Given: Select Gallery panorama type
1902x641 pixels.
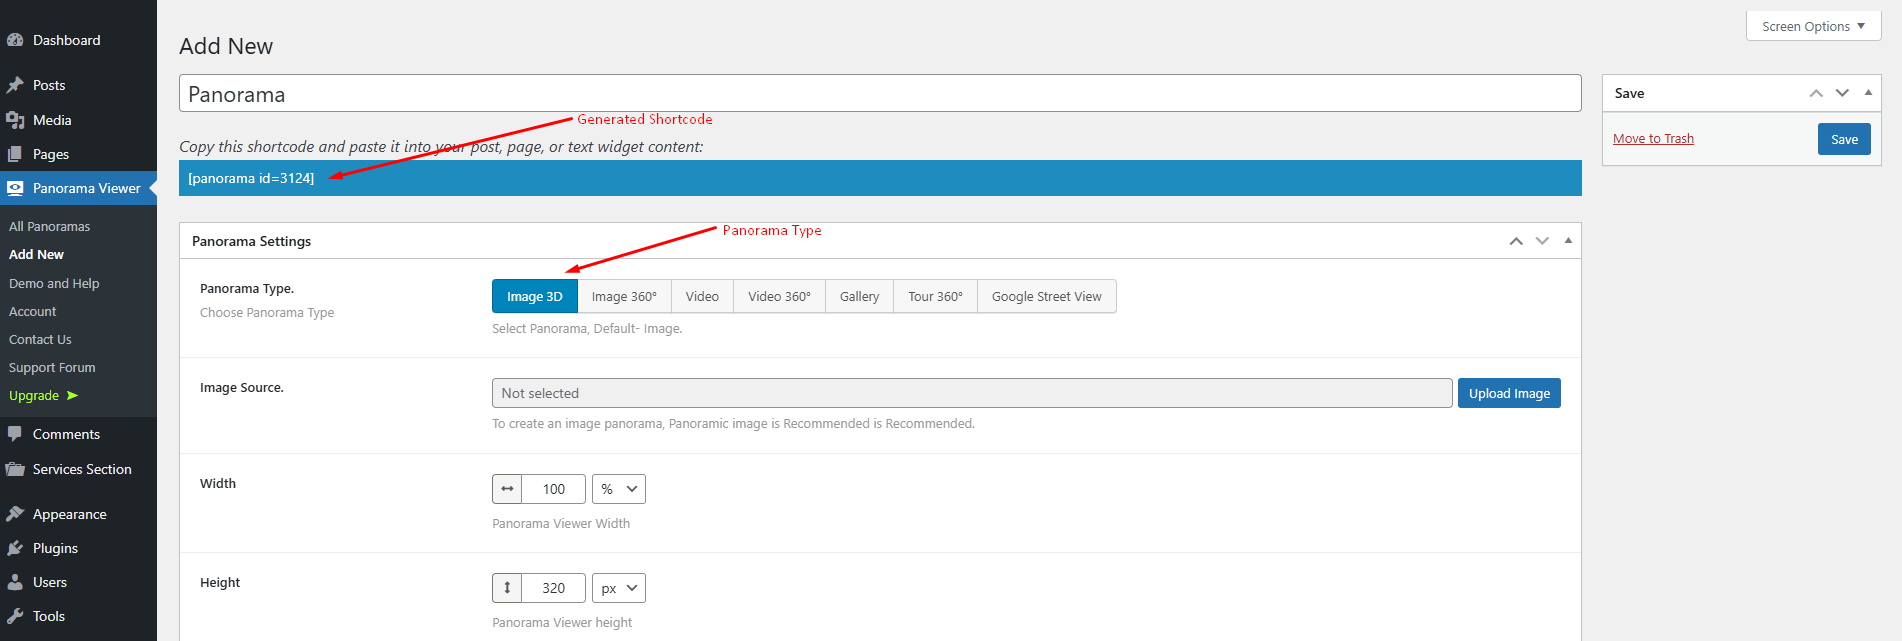Looking at the screenshot, I should 859,296.
